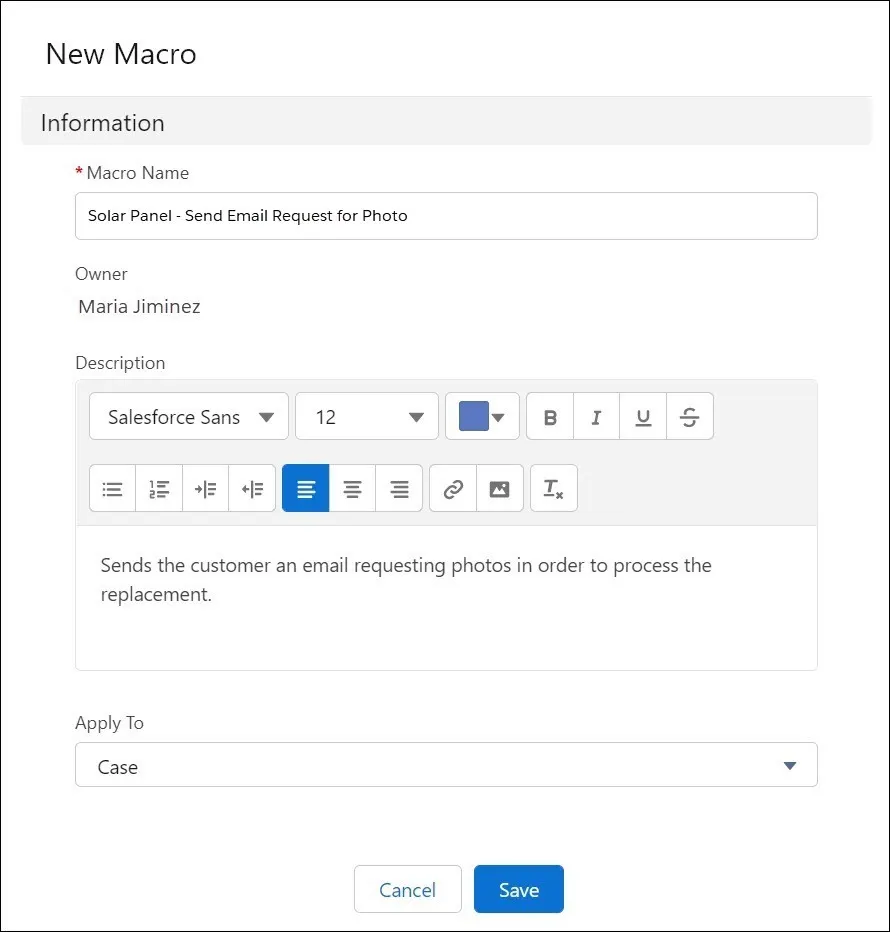Click the New Macro title
Viewport: 890px width, 932px height.
[x=121, y=54]
